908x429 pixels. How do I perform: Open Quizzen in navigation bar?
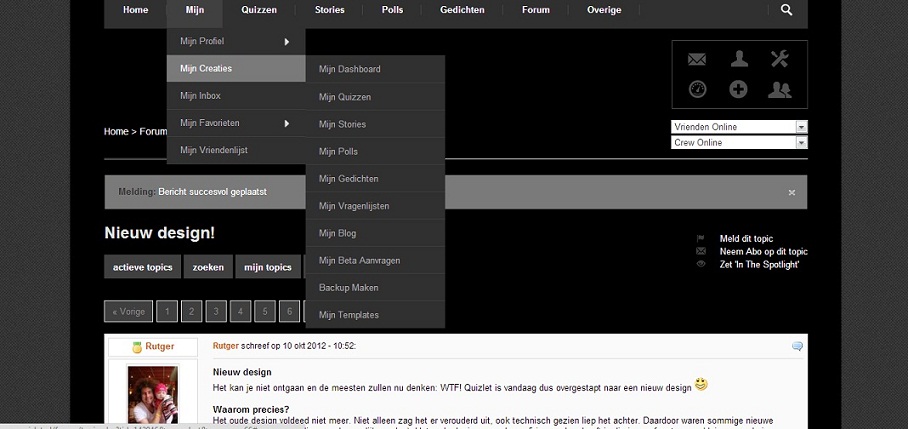click(x=259, y=10)
